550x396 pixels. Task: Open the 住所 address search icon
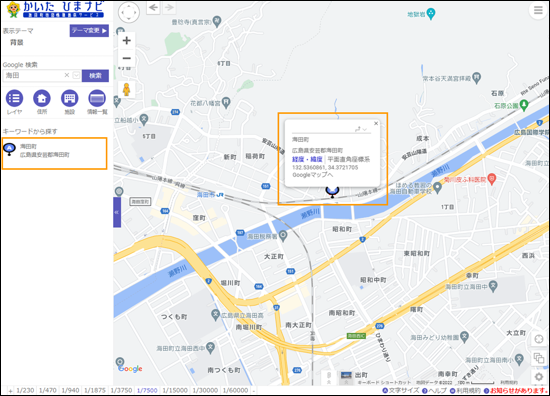tap(42, 102)
